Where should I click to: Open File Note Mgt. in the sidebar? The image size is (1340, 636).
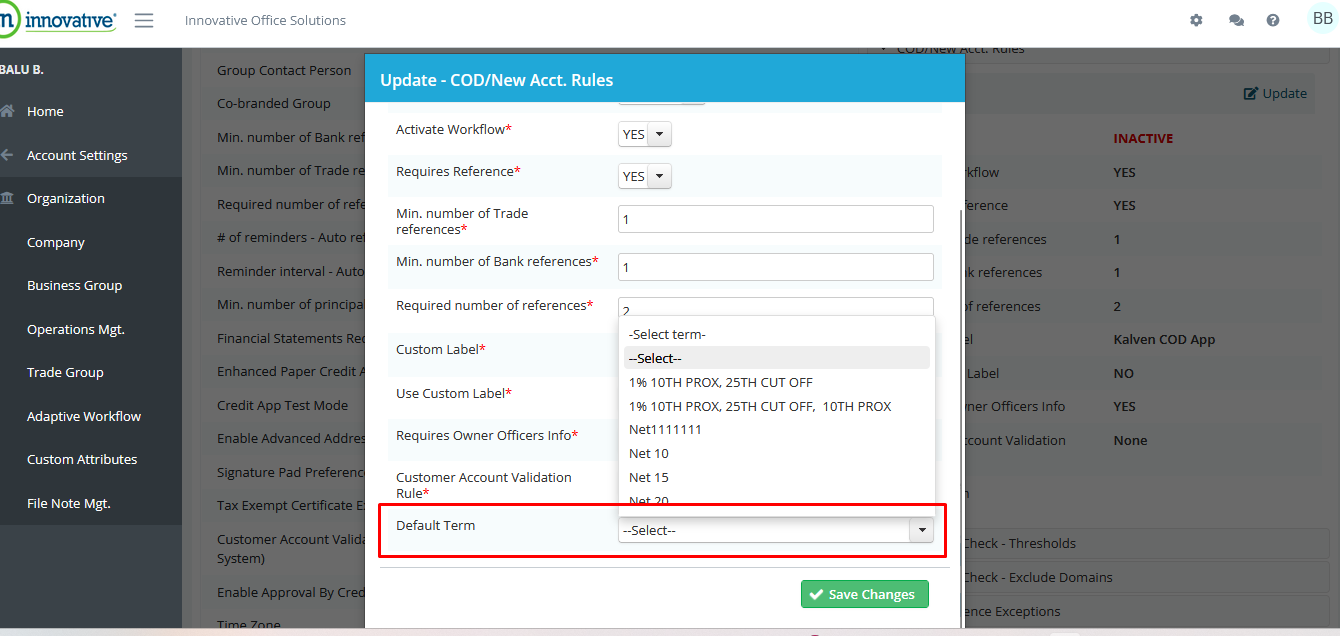69,503
